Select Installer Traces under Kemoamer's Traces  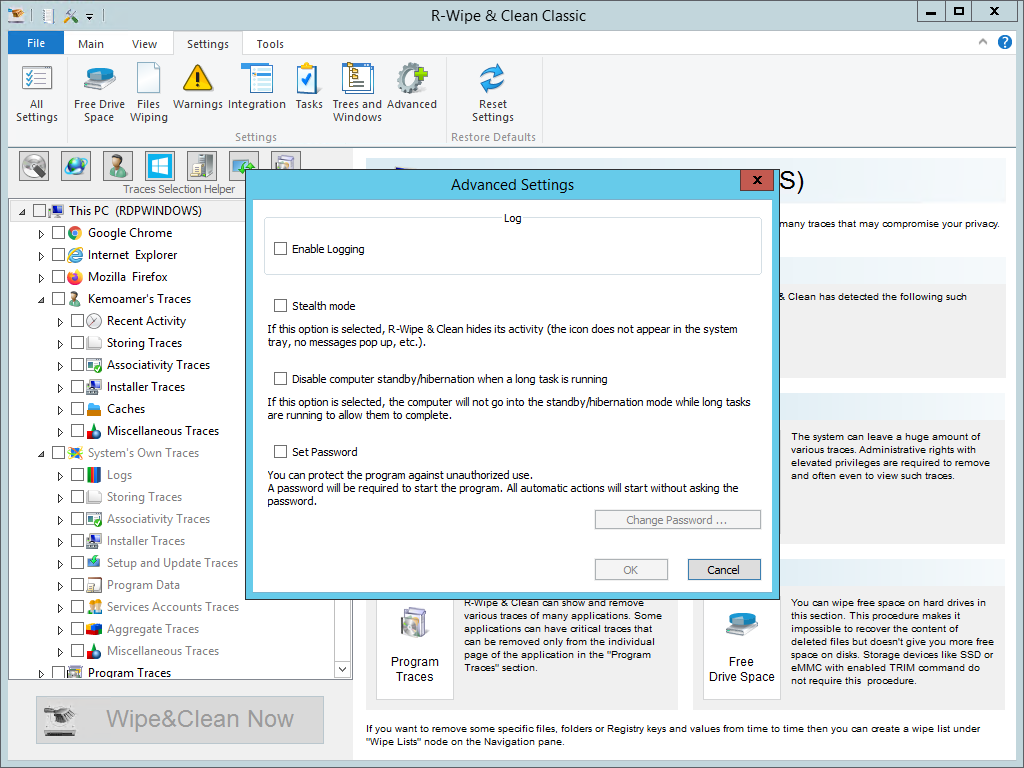point(146,387)
